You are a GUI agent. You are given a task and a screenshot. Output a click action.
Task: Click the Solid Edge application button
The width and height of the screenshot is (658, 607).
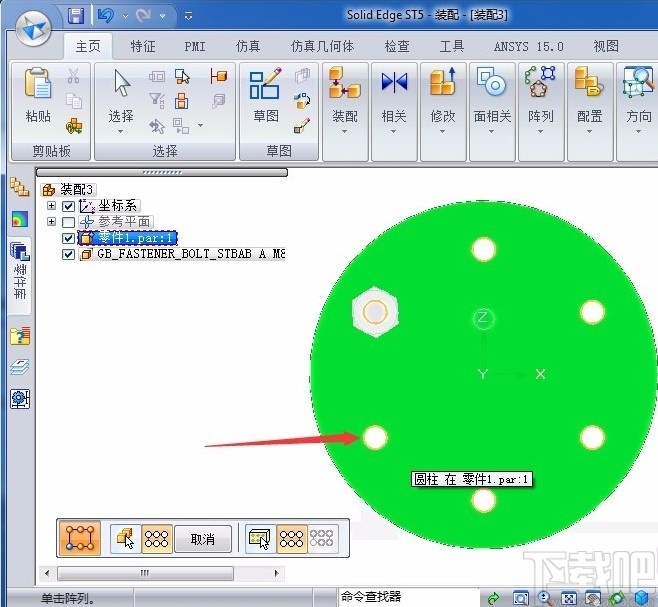coord(33,28)
